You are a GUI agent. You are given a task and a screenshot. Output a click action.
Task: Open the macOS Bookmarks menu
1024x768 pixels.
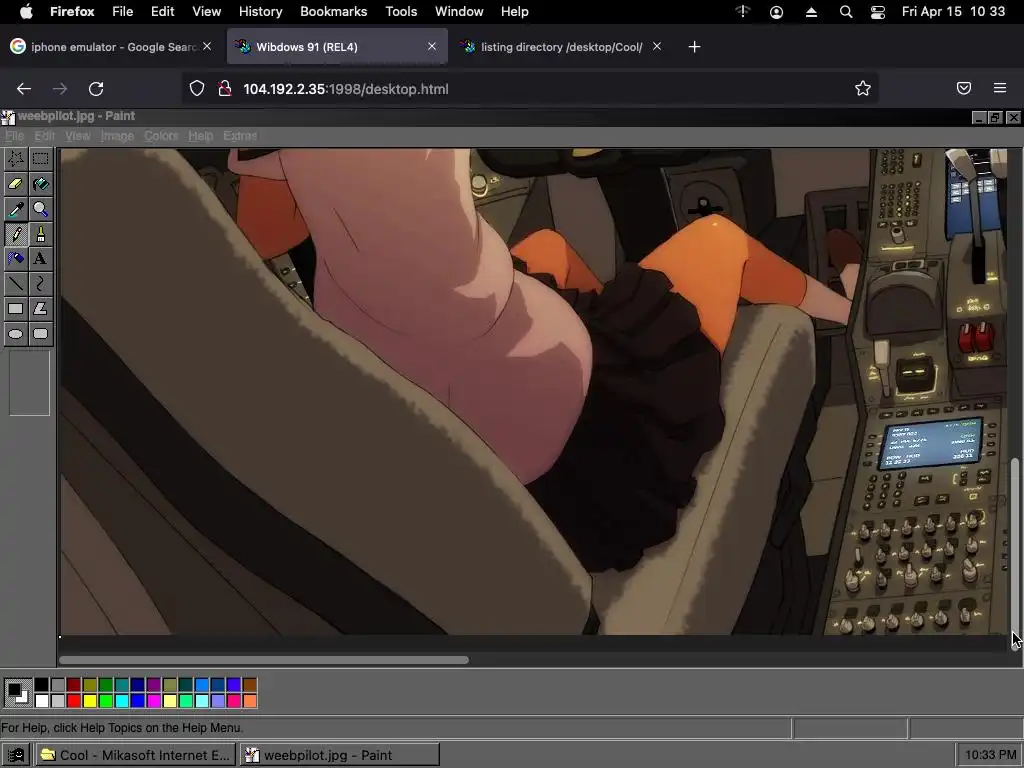pos(333,12)
